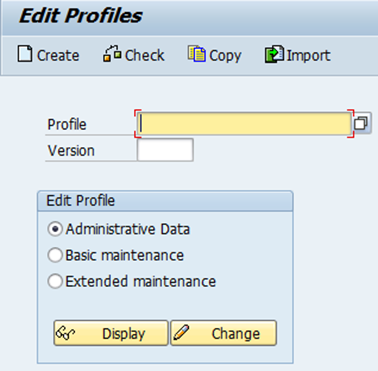The height and width of the screenshot is (371, 378).
Task: Focus the yellow Profile input field
Action: tap(244, 123)
